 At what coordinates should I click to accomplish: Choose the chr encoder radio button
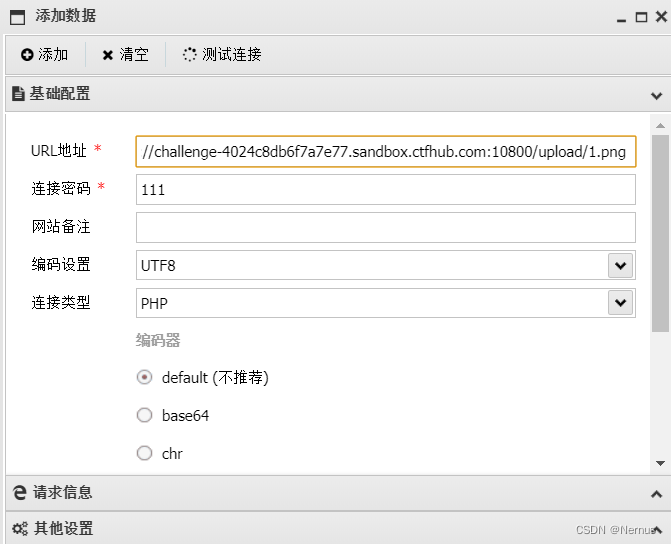[x=144, y=453]
